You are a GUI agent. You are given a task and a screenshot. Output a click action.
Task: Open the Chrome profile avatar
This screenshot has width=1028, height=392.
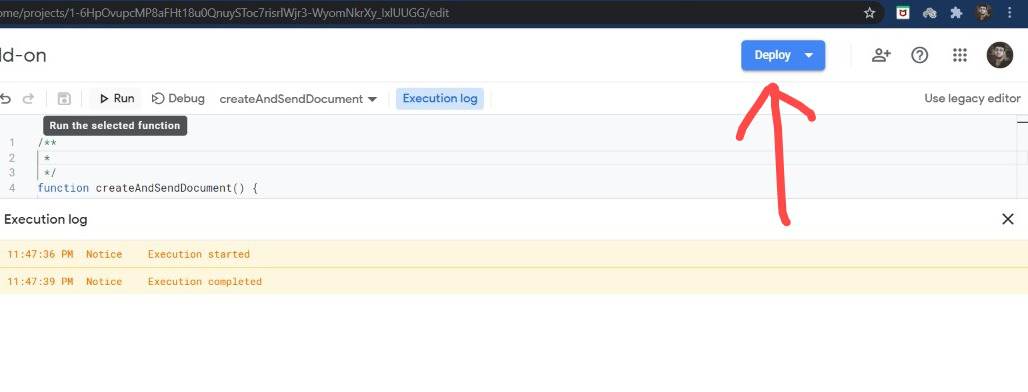982,12
